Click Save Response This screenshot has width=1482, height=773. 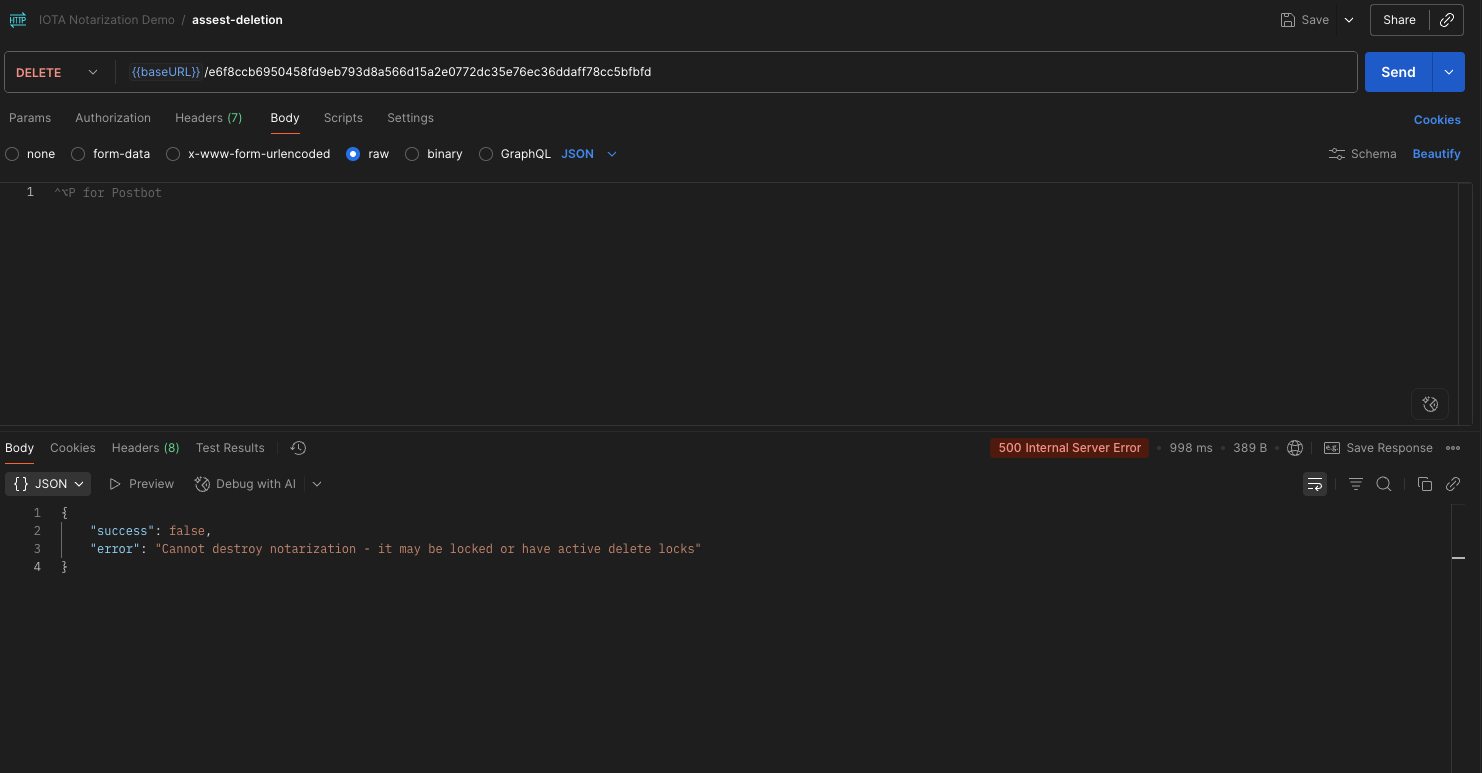1378,447
